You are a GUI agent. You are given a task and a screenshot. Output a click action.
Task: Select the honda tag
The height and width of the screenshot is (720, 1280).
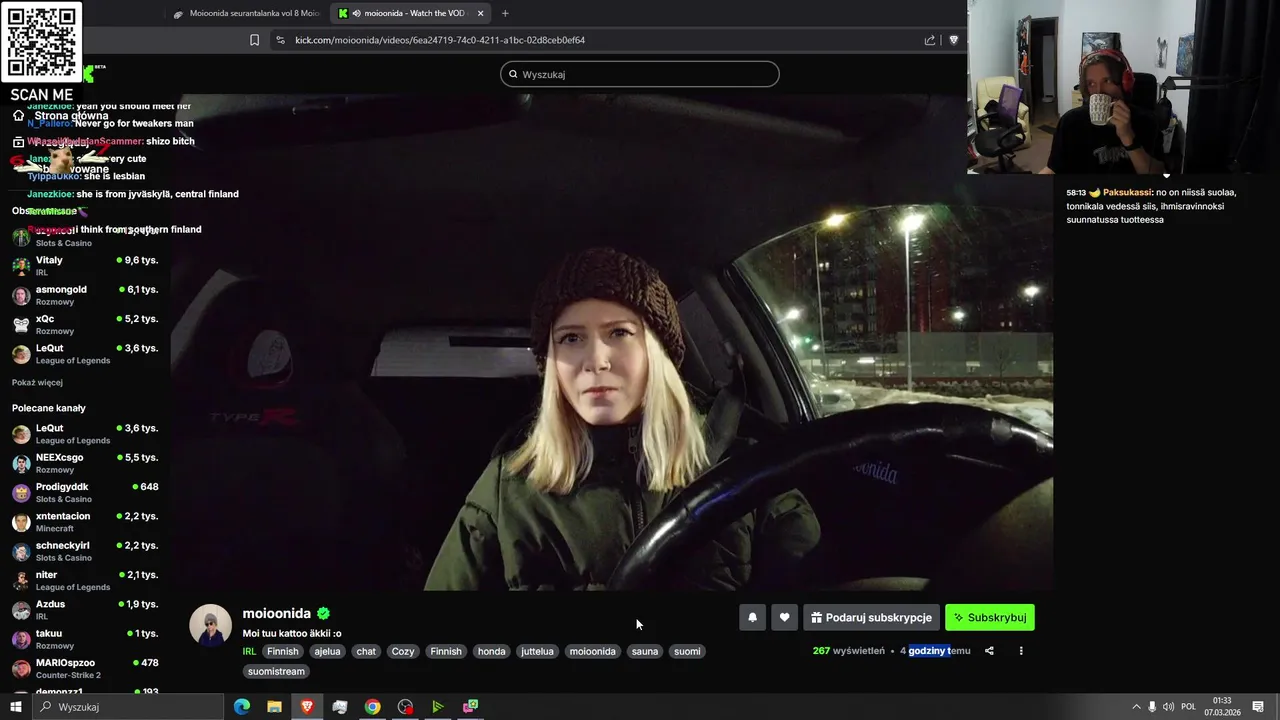click(491, 651)
